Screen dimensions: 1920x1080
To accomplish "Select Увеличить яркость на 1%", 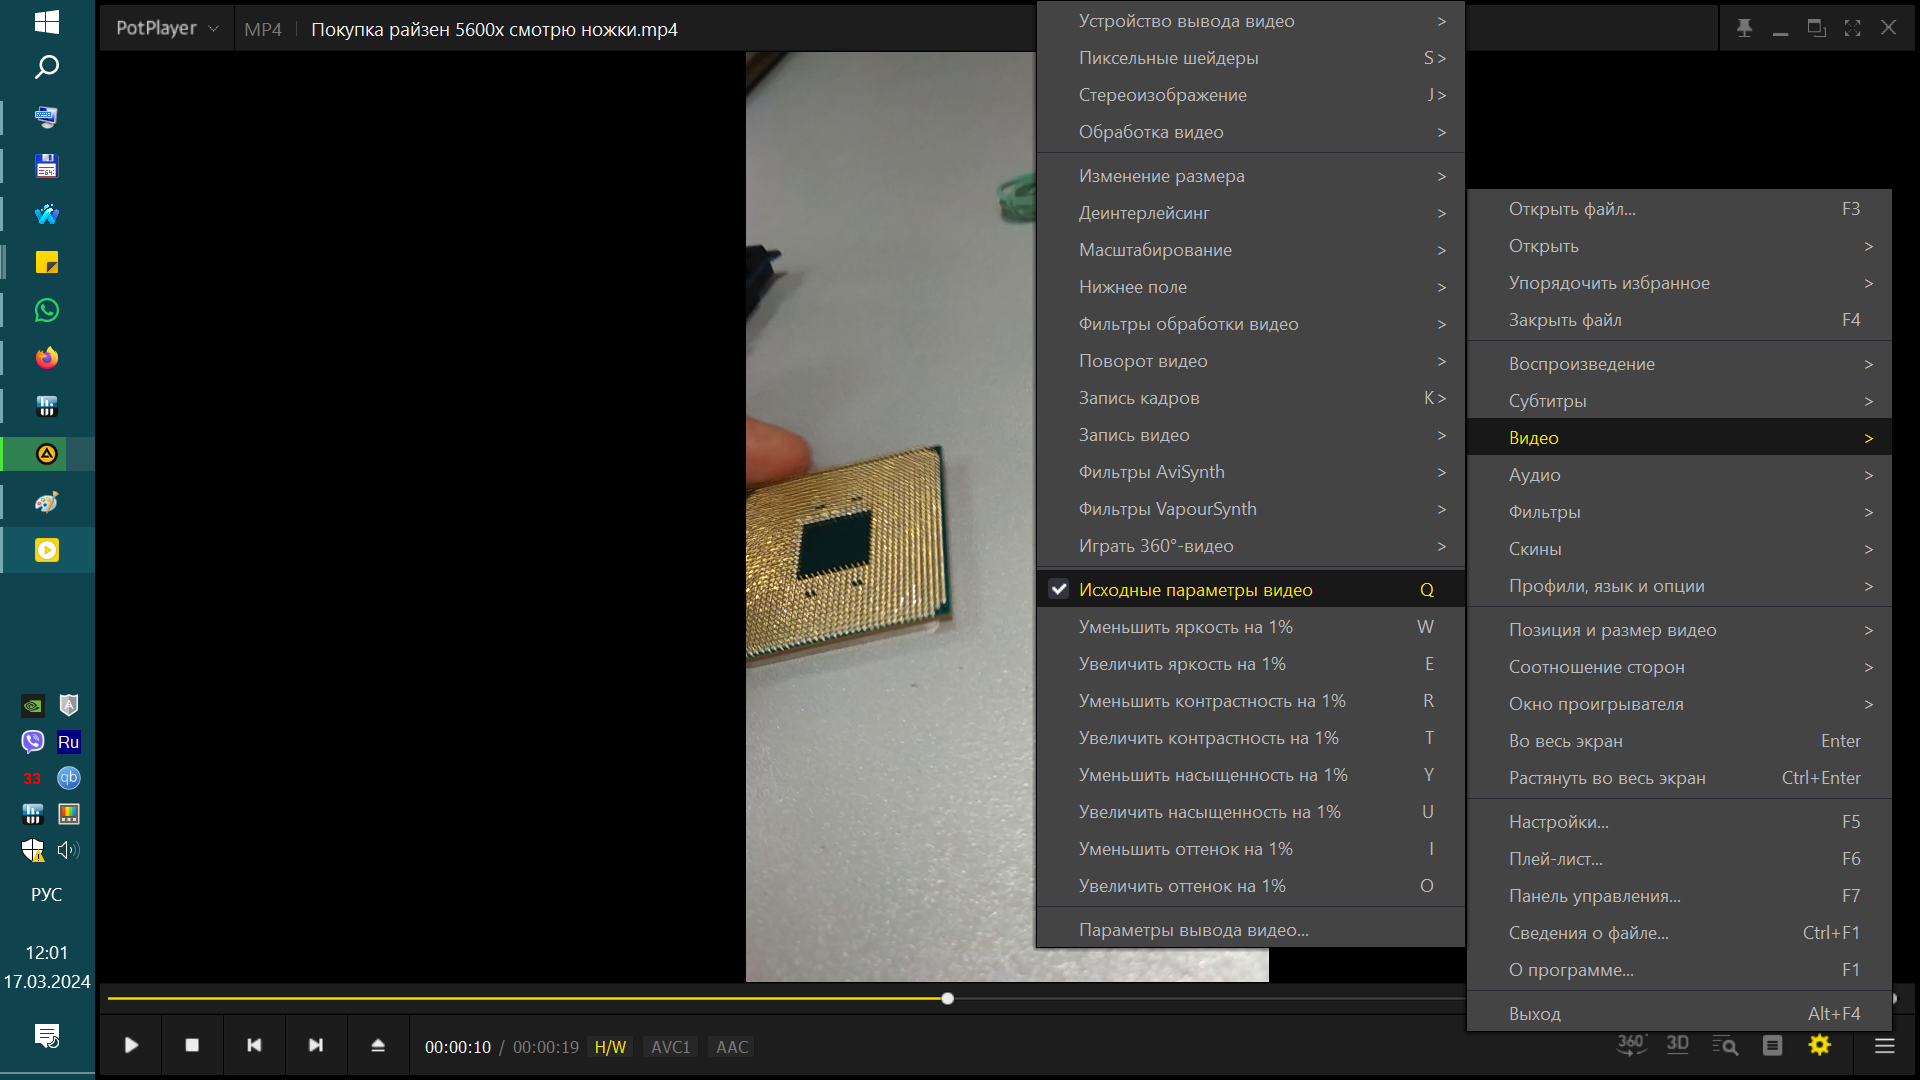I will pos(1182,664).
